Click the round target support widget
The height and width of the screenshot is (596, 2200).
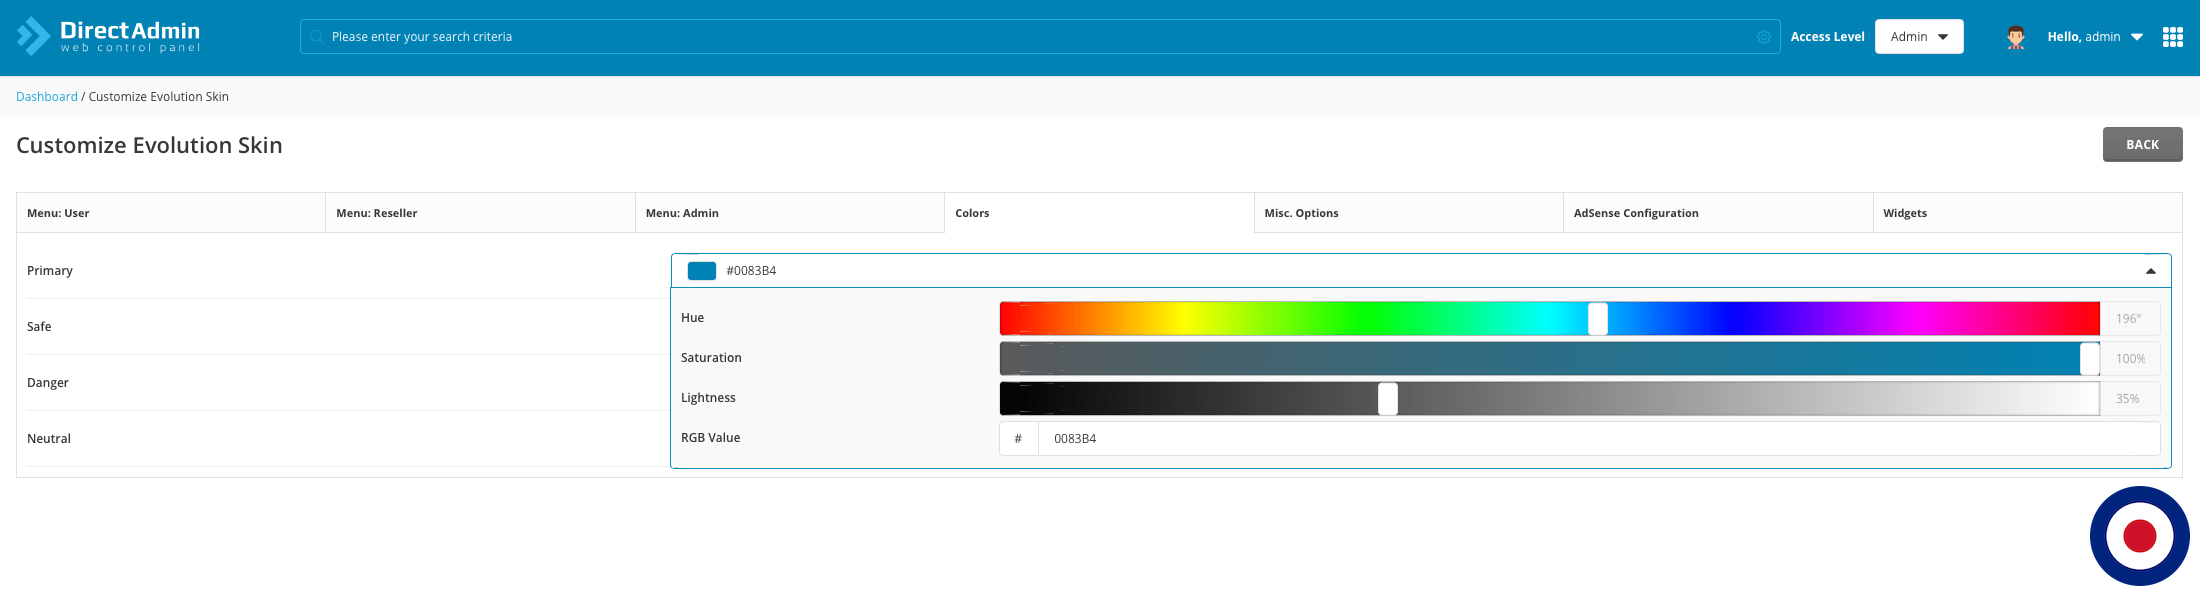(x=2139, y=536)
